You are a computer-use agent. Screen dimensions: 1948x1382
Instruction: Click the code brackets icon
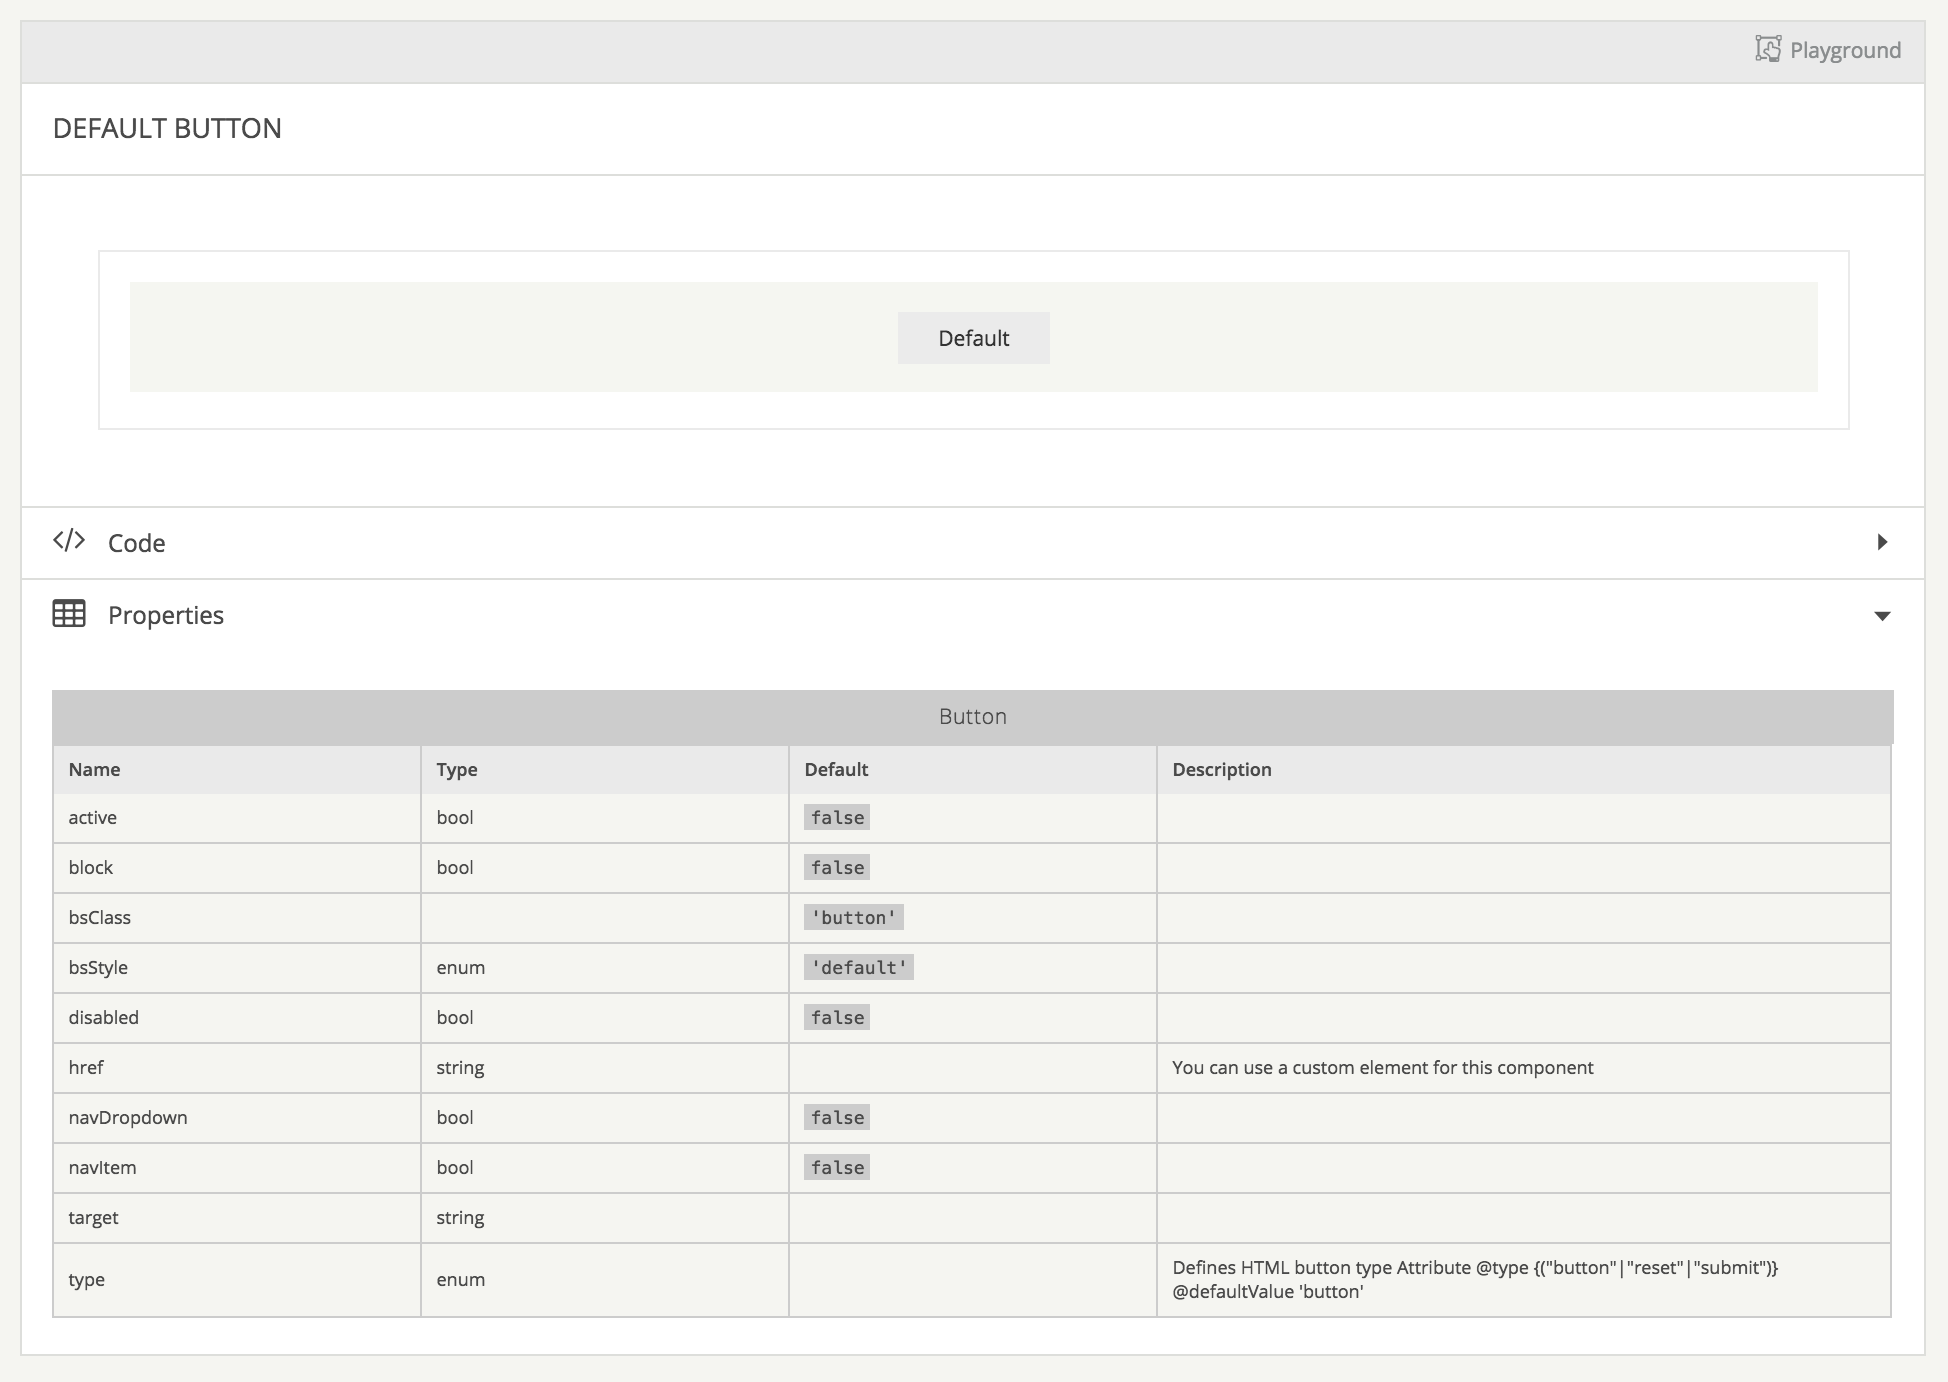[x=69, y=541]
